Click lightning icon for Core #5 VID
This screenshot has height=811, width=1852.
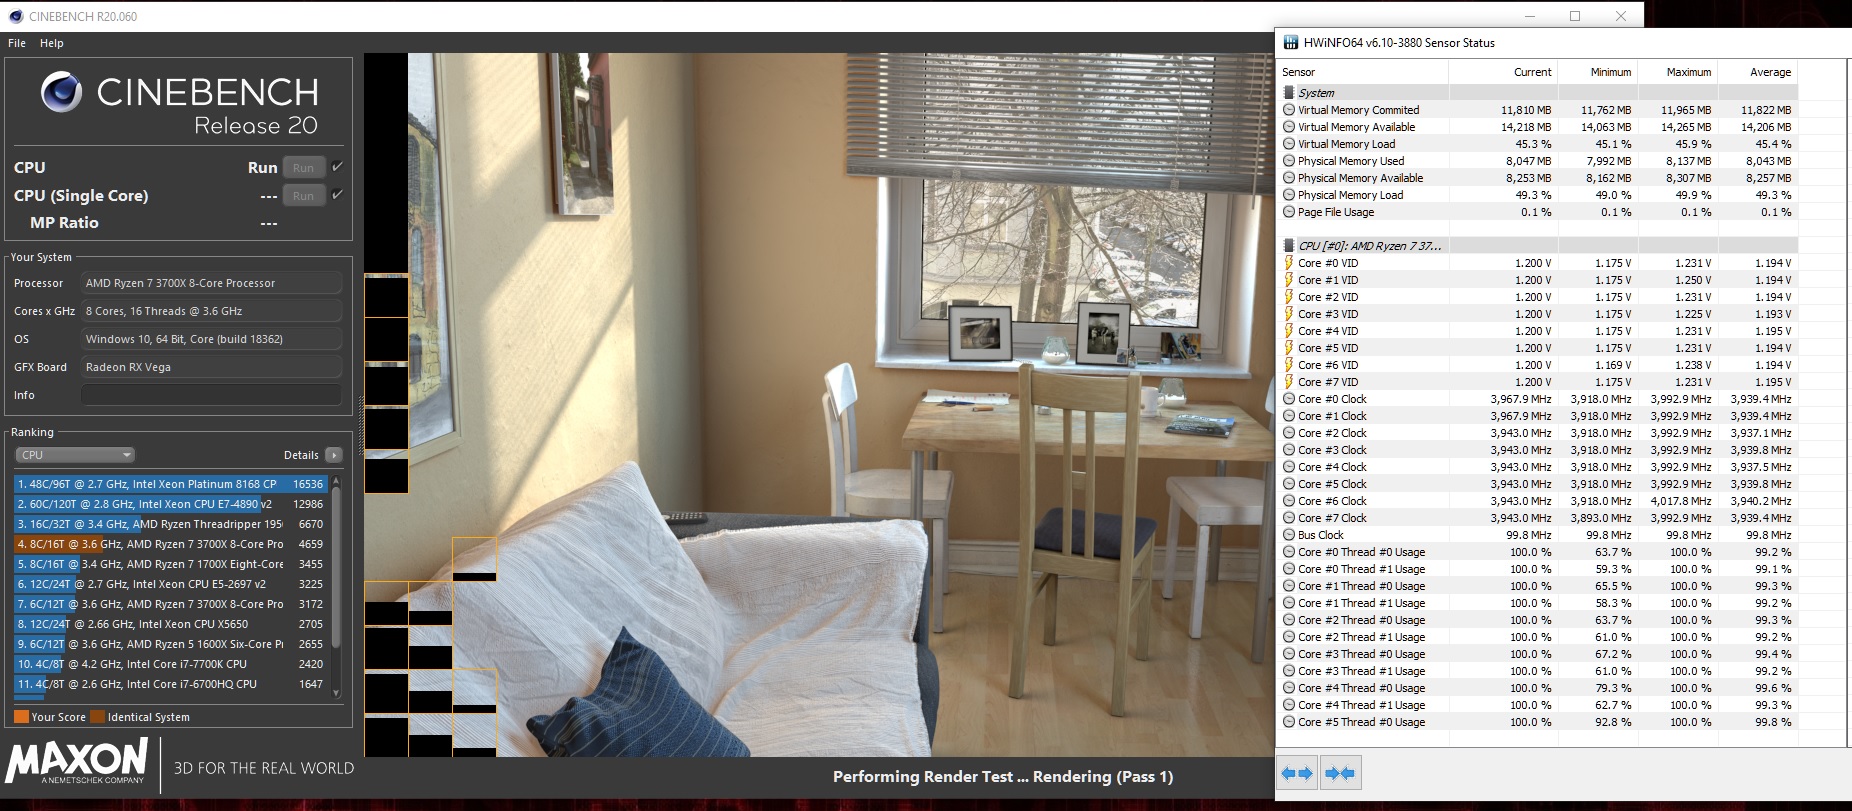[x=1289, y=348]
